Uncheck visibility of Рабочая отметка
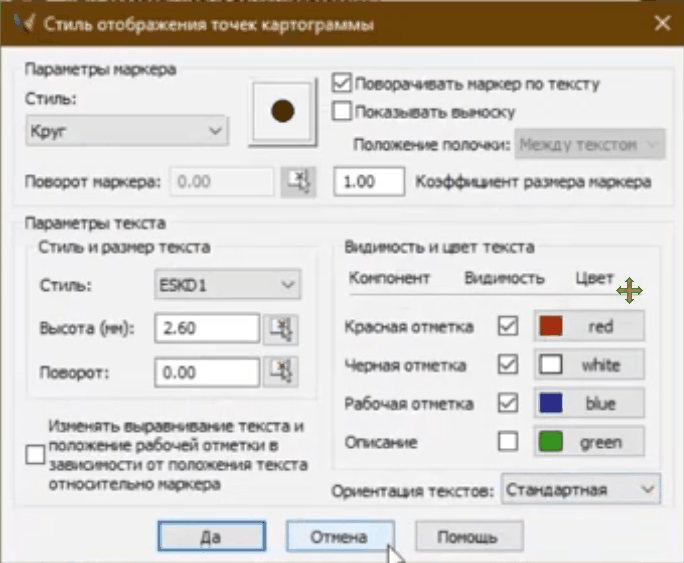Image resolution: width=684 pixels, height=563 pixels. 509,403
